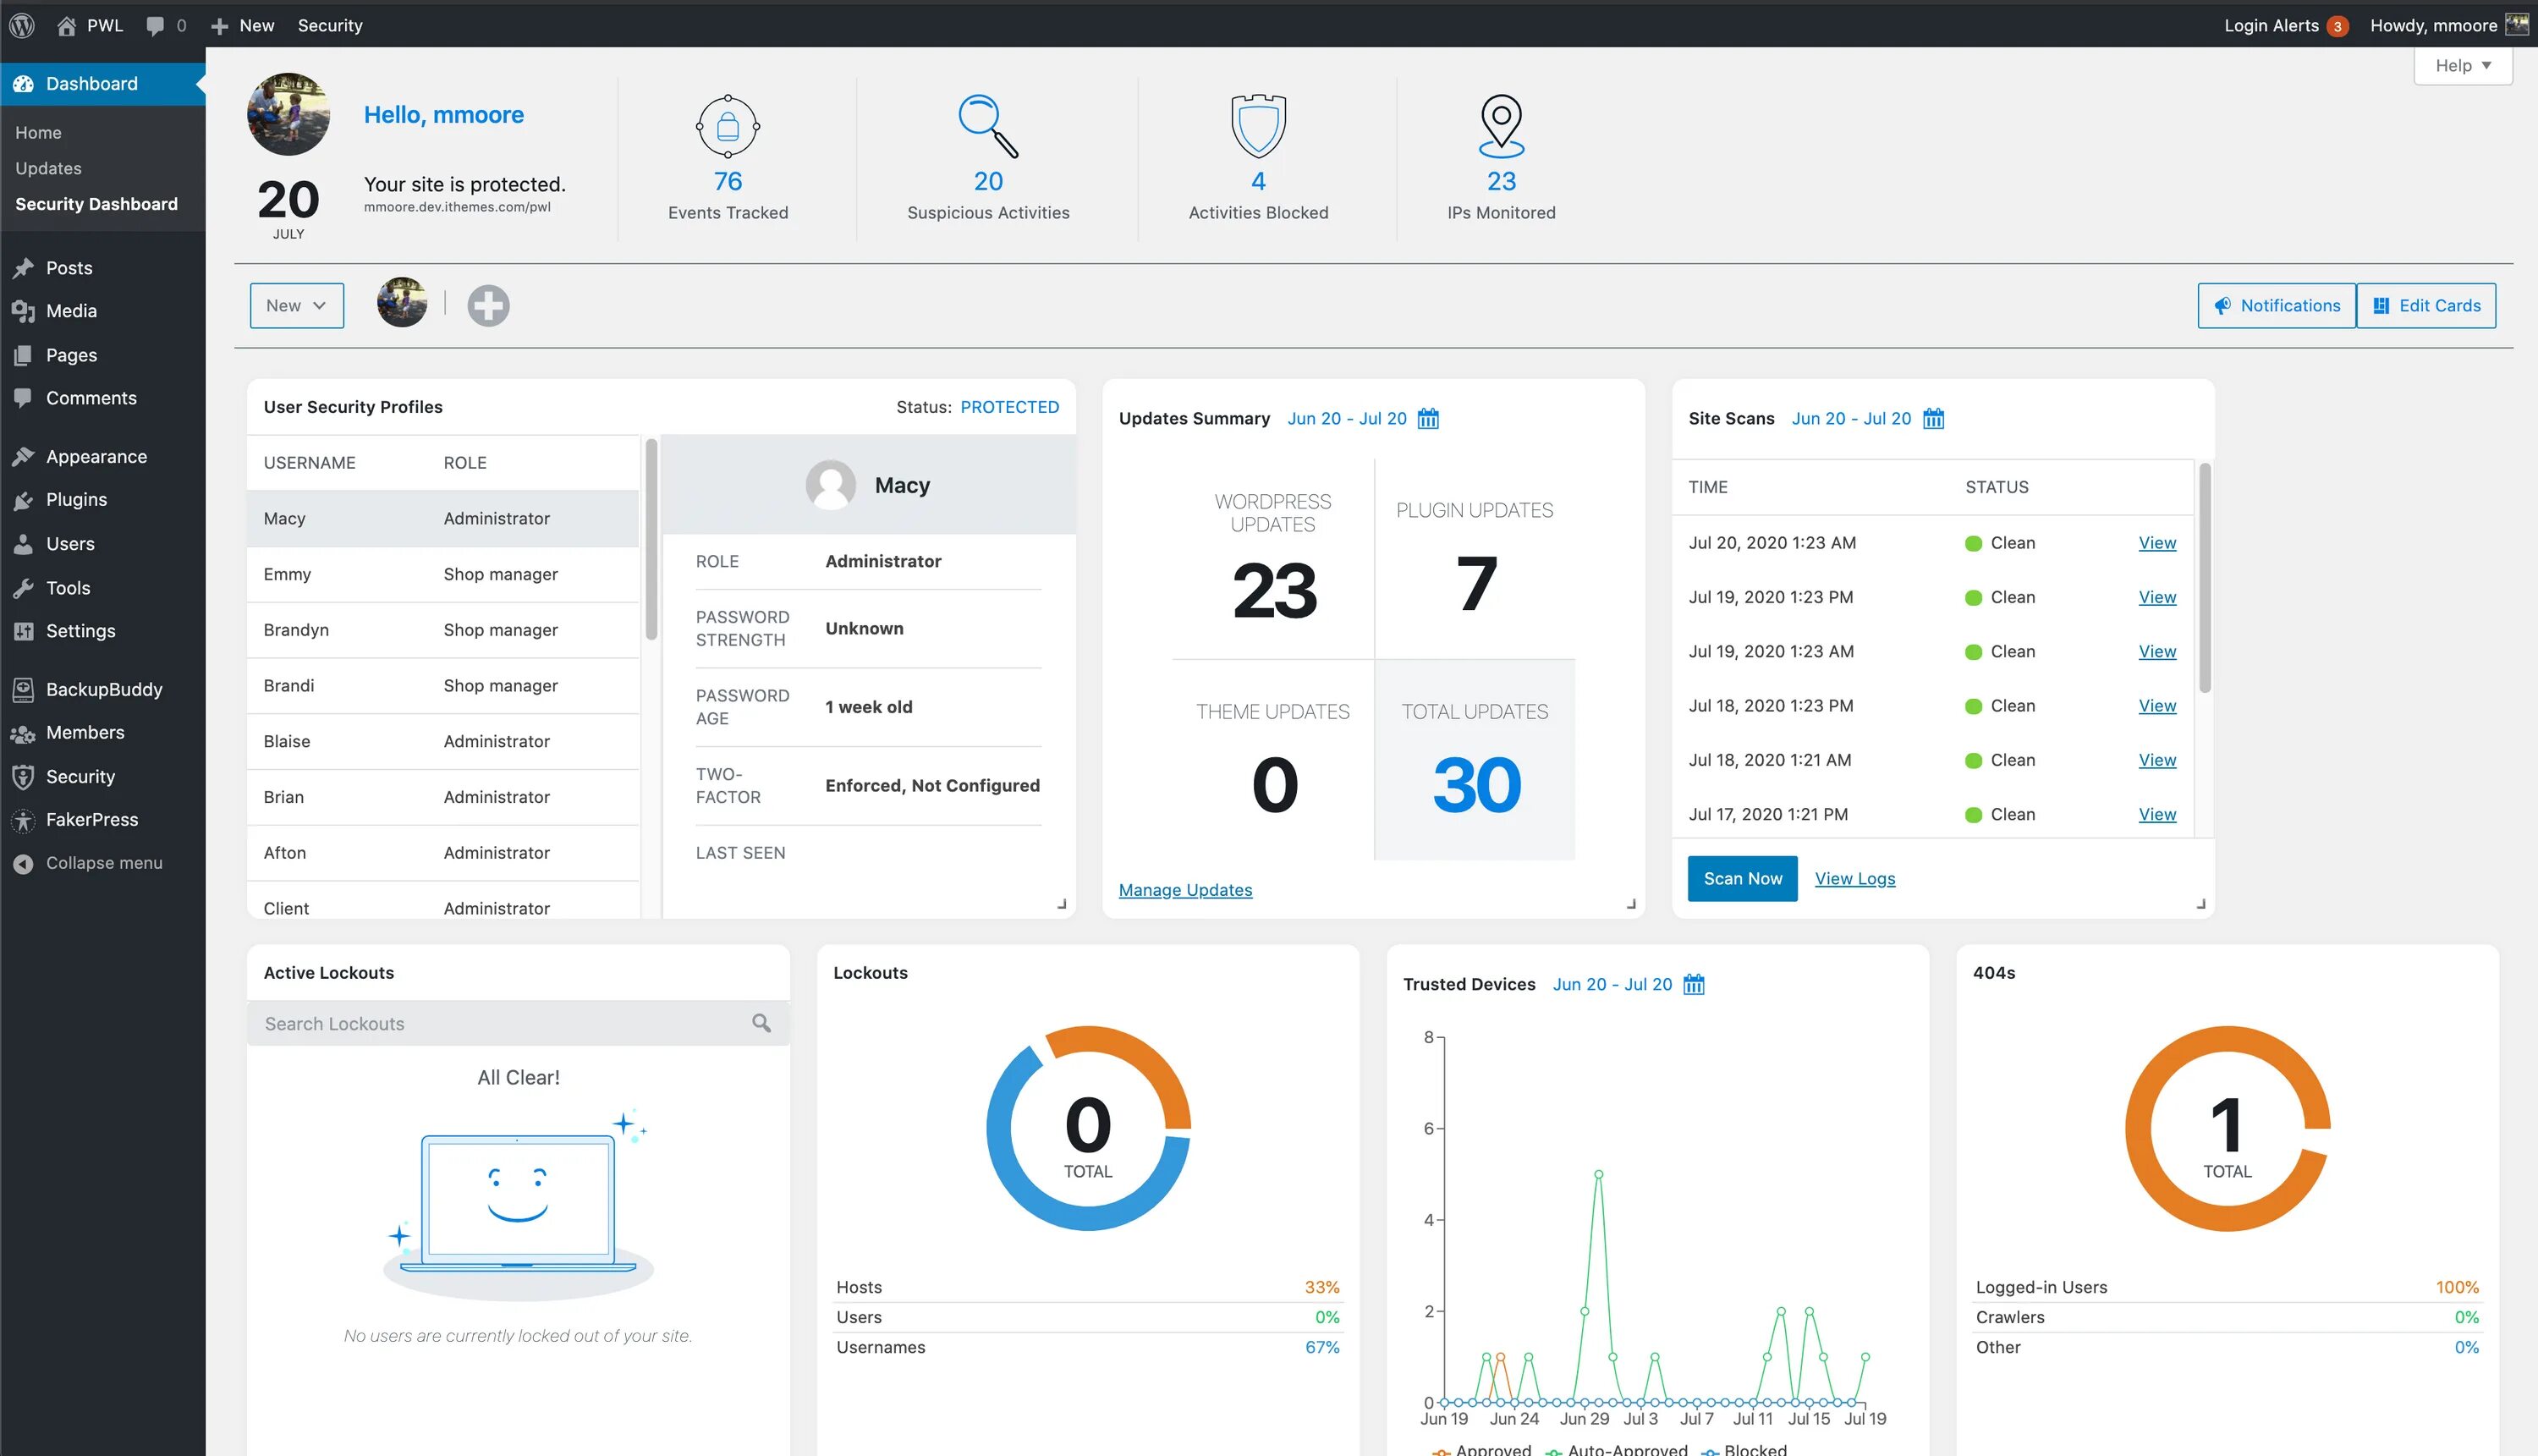This screenshot has width=2538, height=1456.
Task: Open the Trusted Devices date calendar icon
Action: [x=1693, y=985]
